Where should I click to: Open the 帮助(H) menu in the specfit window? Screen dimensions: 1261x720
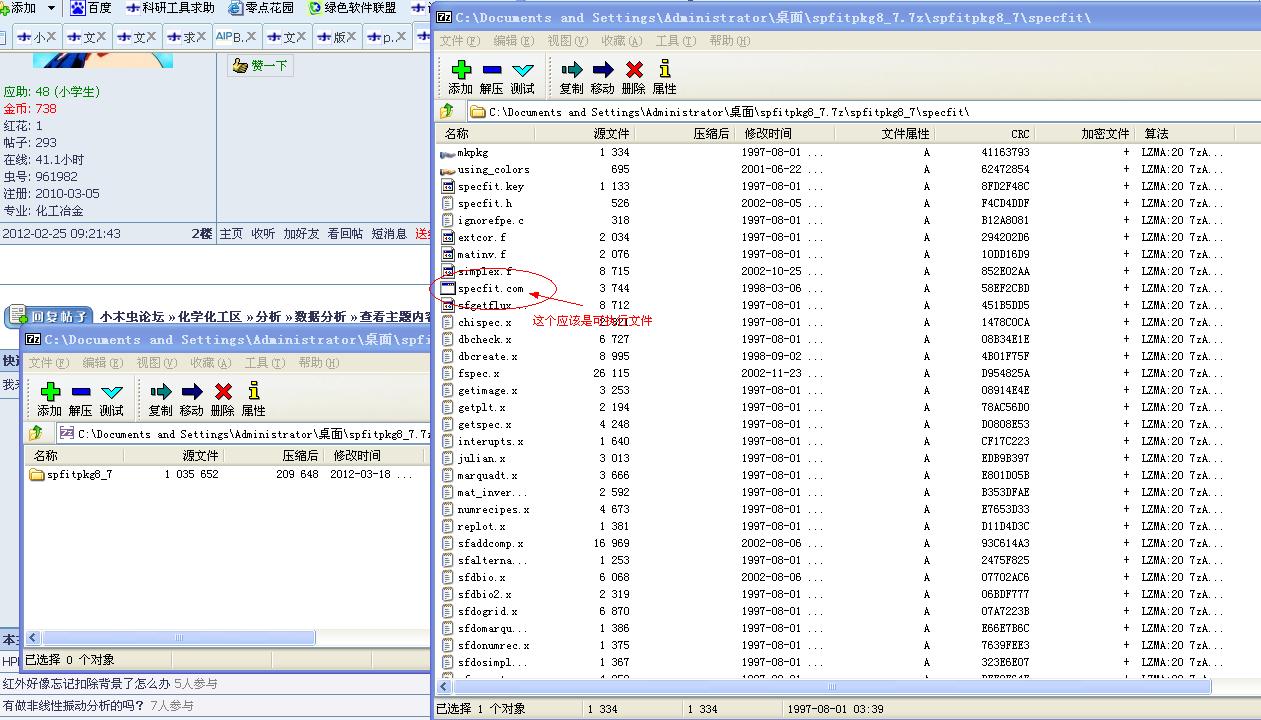click(730, 41)
